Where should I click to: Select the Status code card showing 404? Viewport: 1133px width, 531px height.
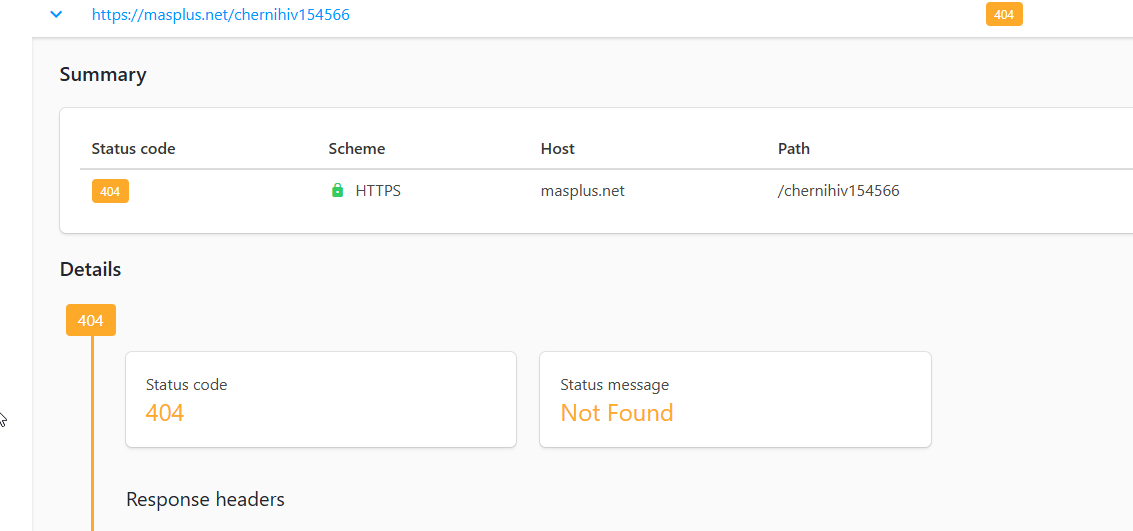tap(320, 399)
